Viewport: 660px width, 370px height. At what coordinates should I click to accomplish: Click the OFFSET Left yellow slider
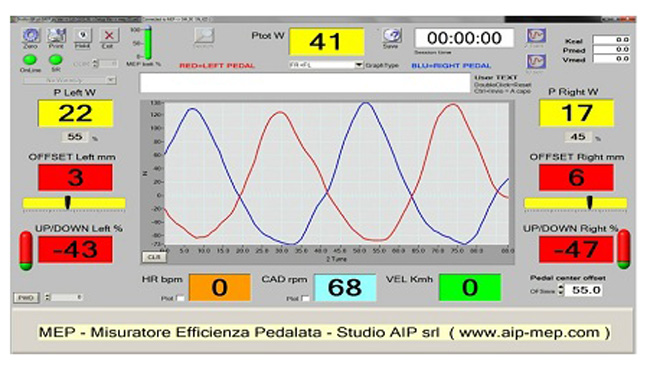click(x=74, y=203)
